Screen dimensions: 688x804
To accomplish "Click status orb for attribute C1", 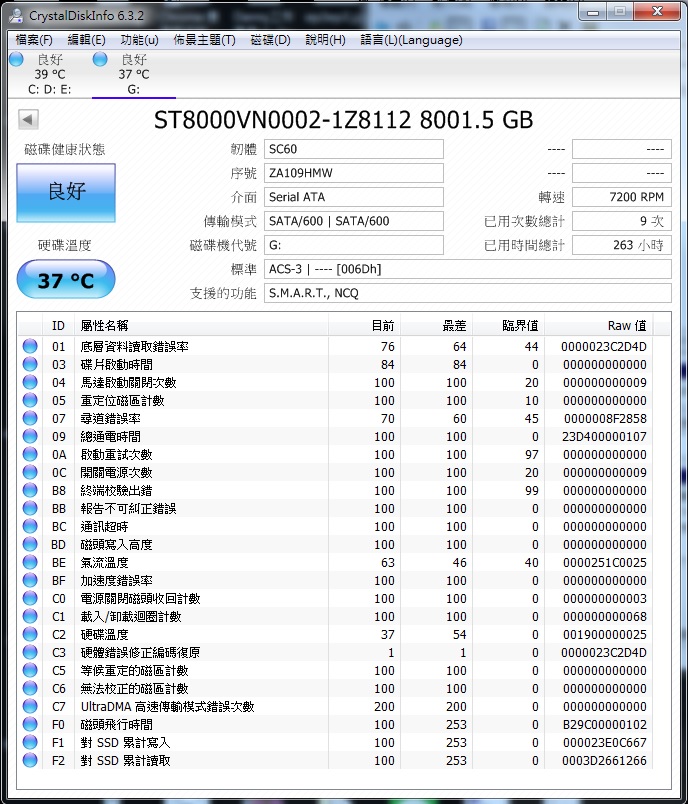I will click(x=30, y=616).
